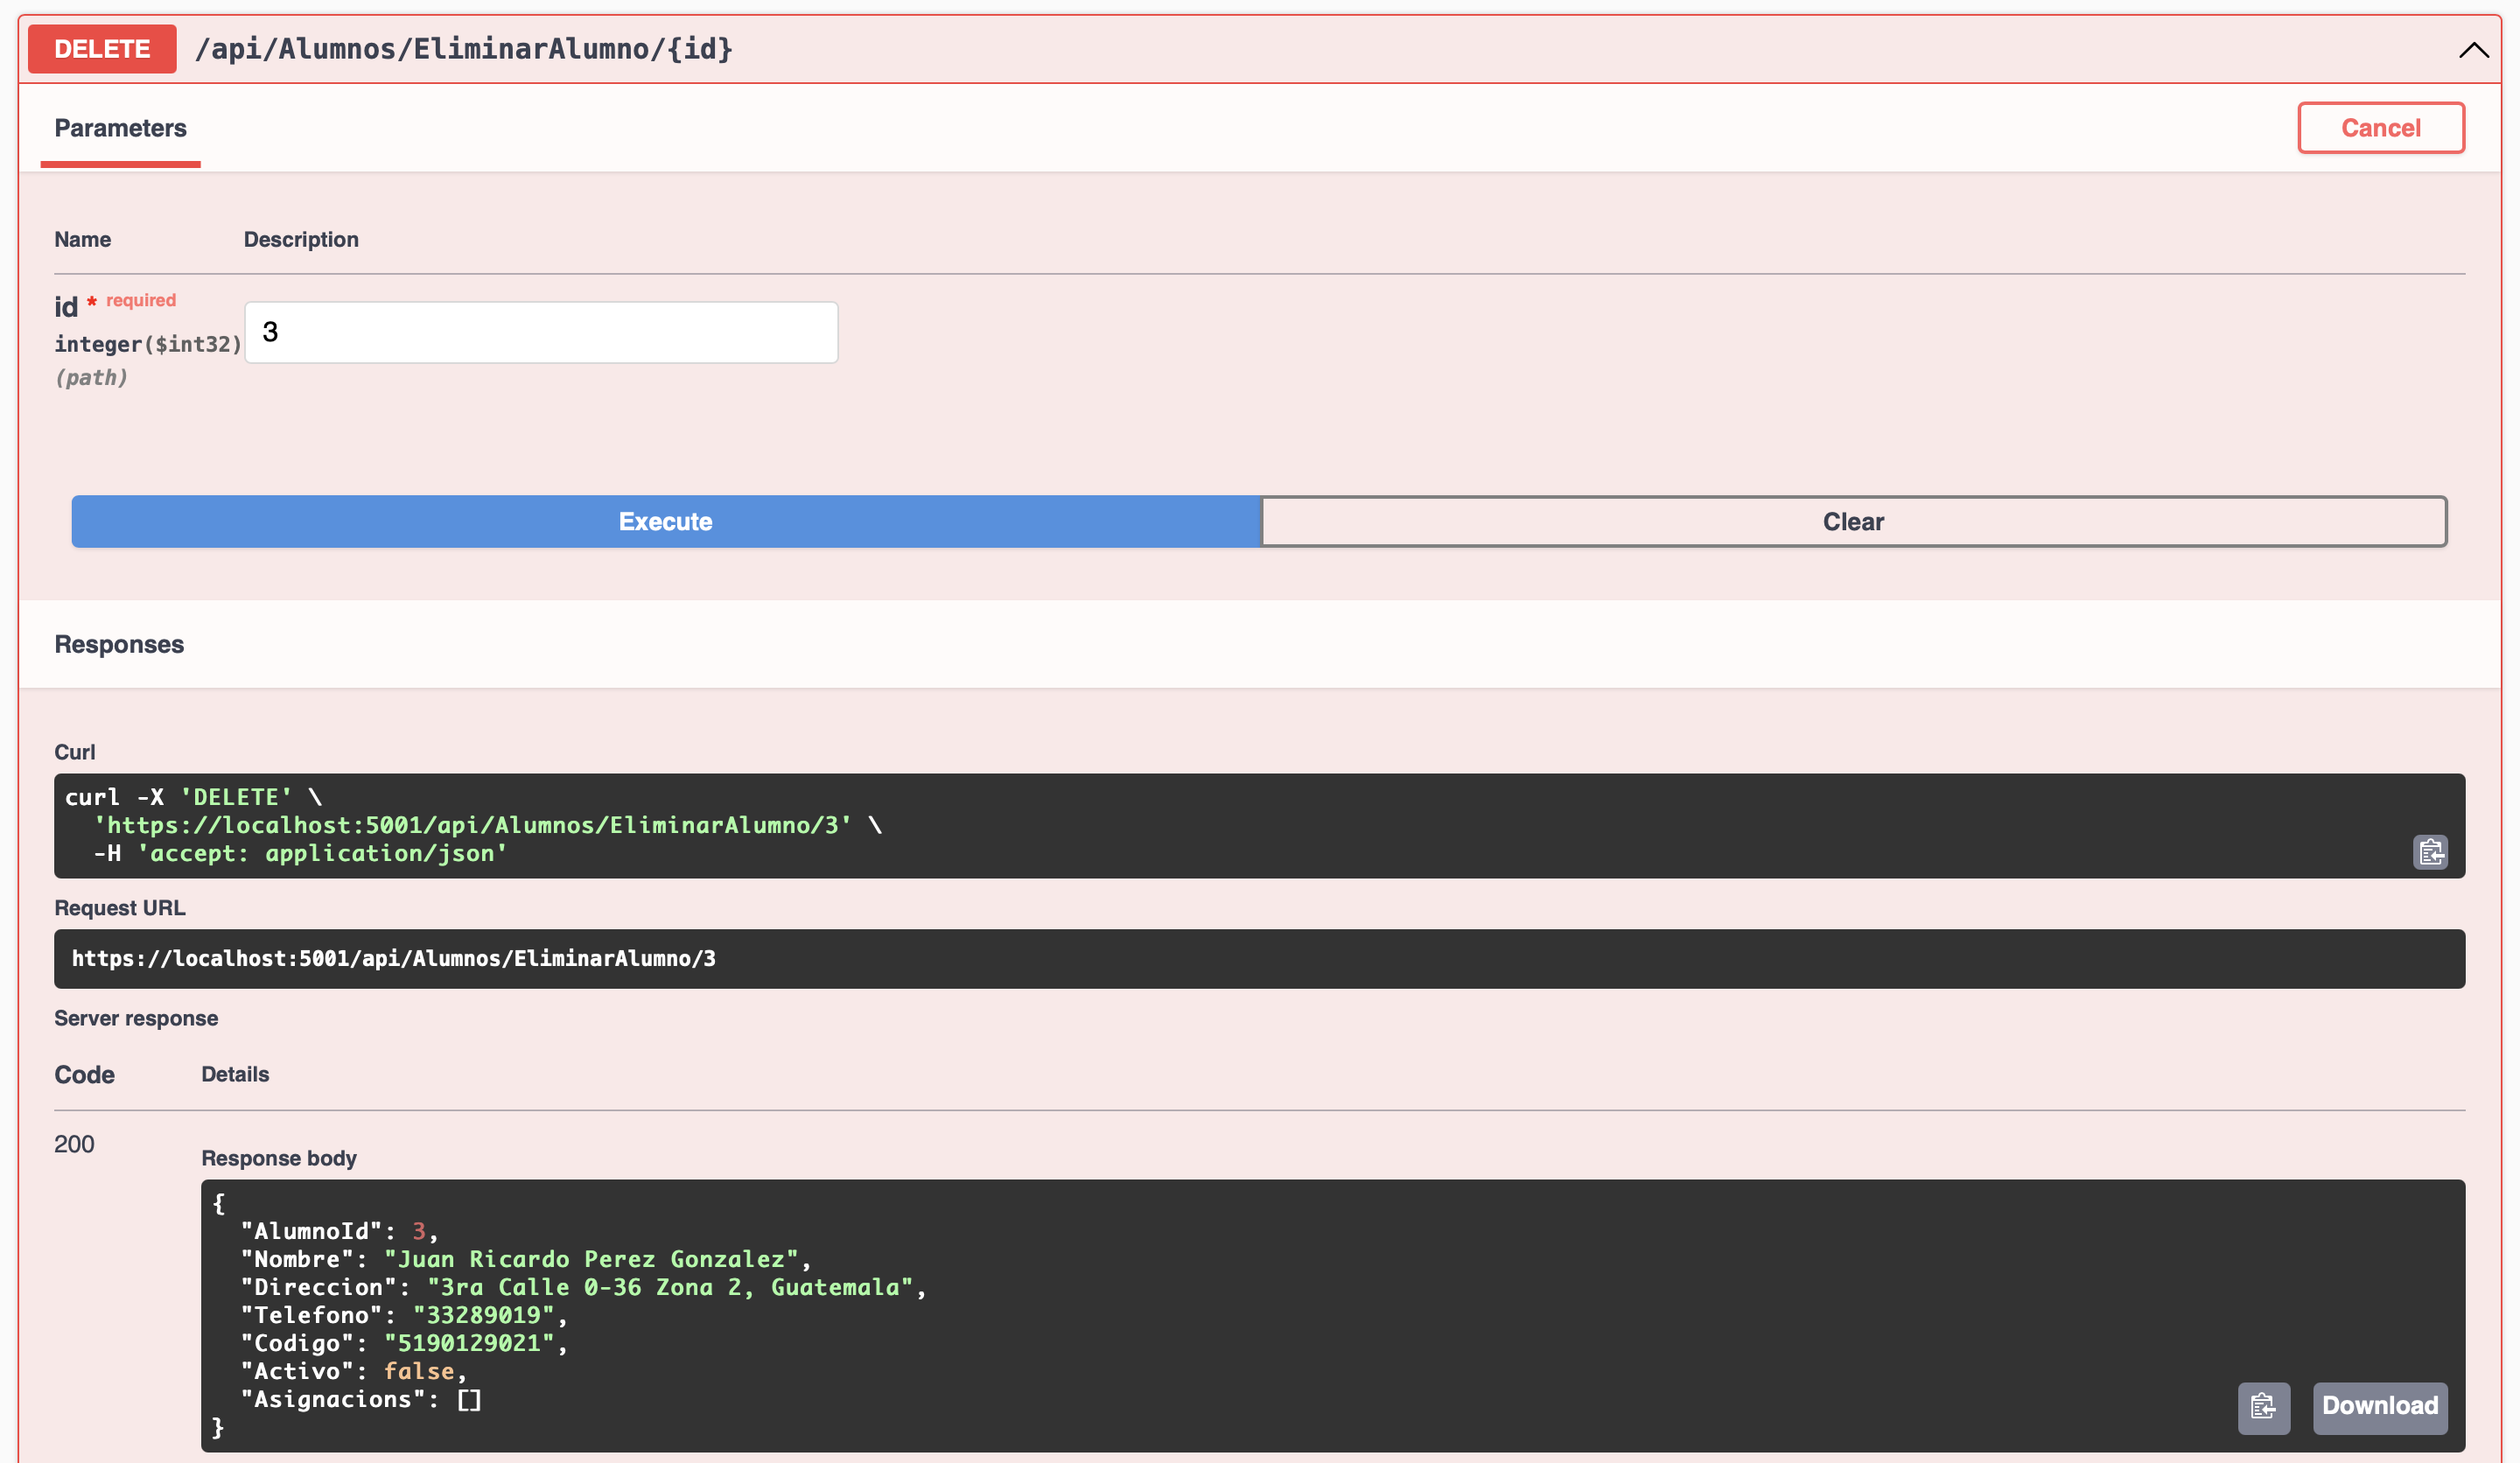Click the endpoint path /api/Alumnos/EliminarAlumno/{id}
This screenshot has width=2520, height=1463.
464,49
